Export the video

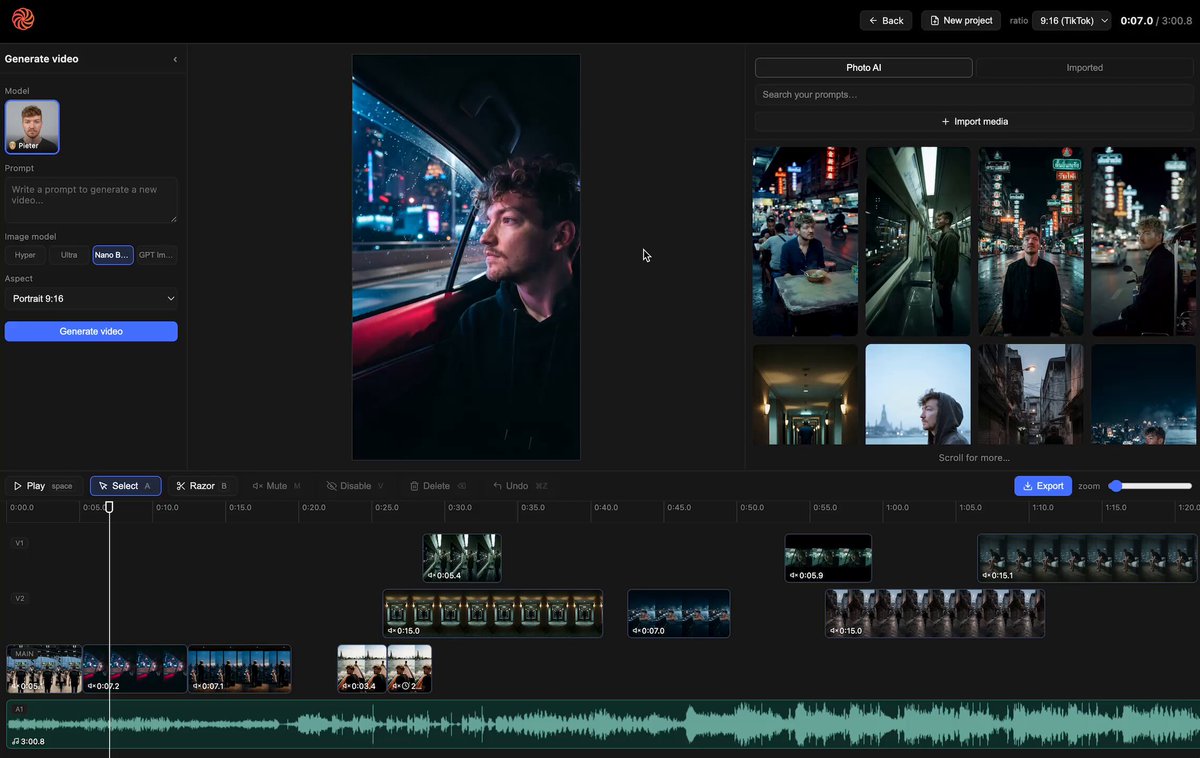(x=1043, y=486)
